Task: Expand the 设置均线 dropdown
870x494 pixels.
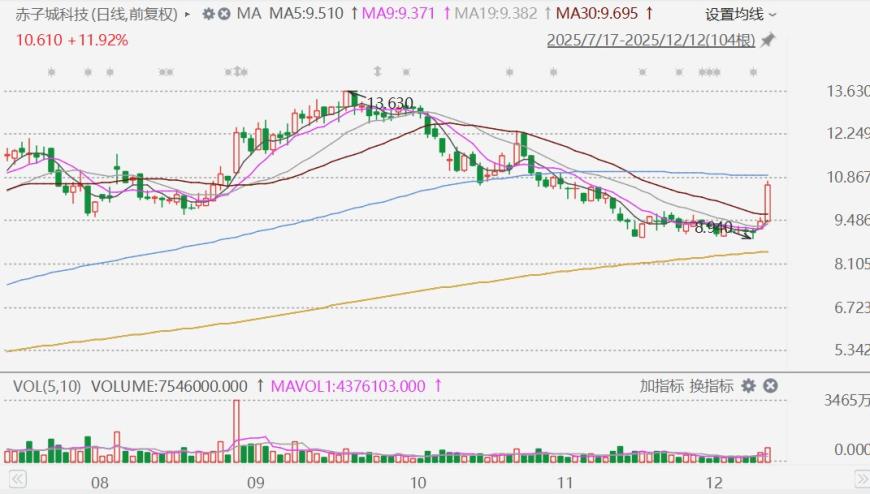Action: point(740,14)
